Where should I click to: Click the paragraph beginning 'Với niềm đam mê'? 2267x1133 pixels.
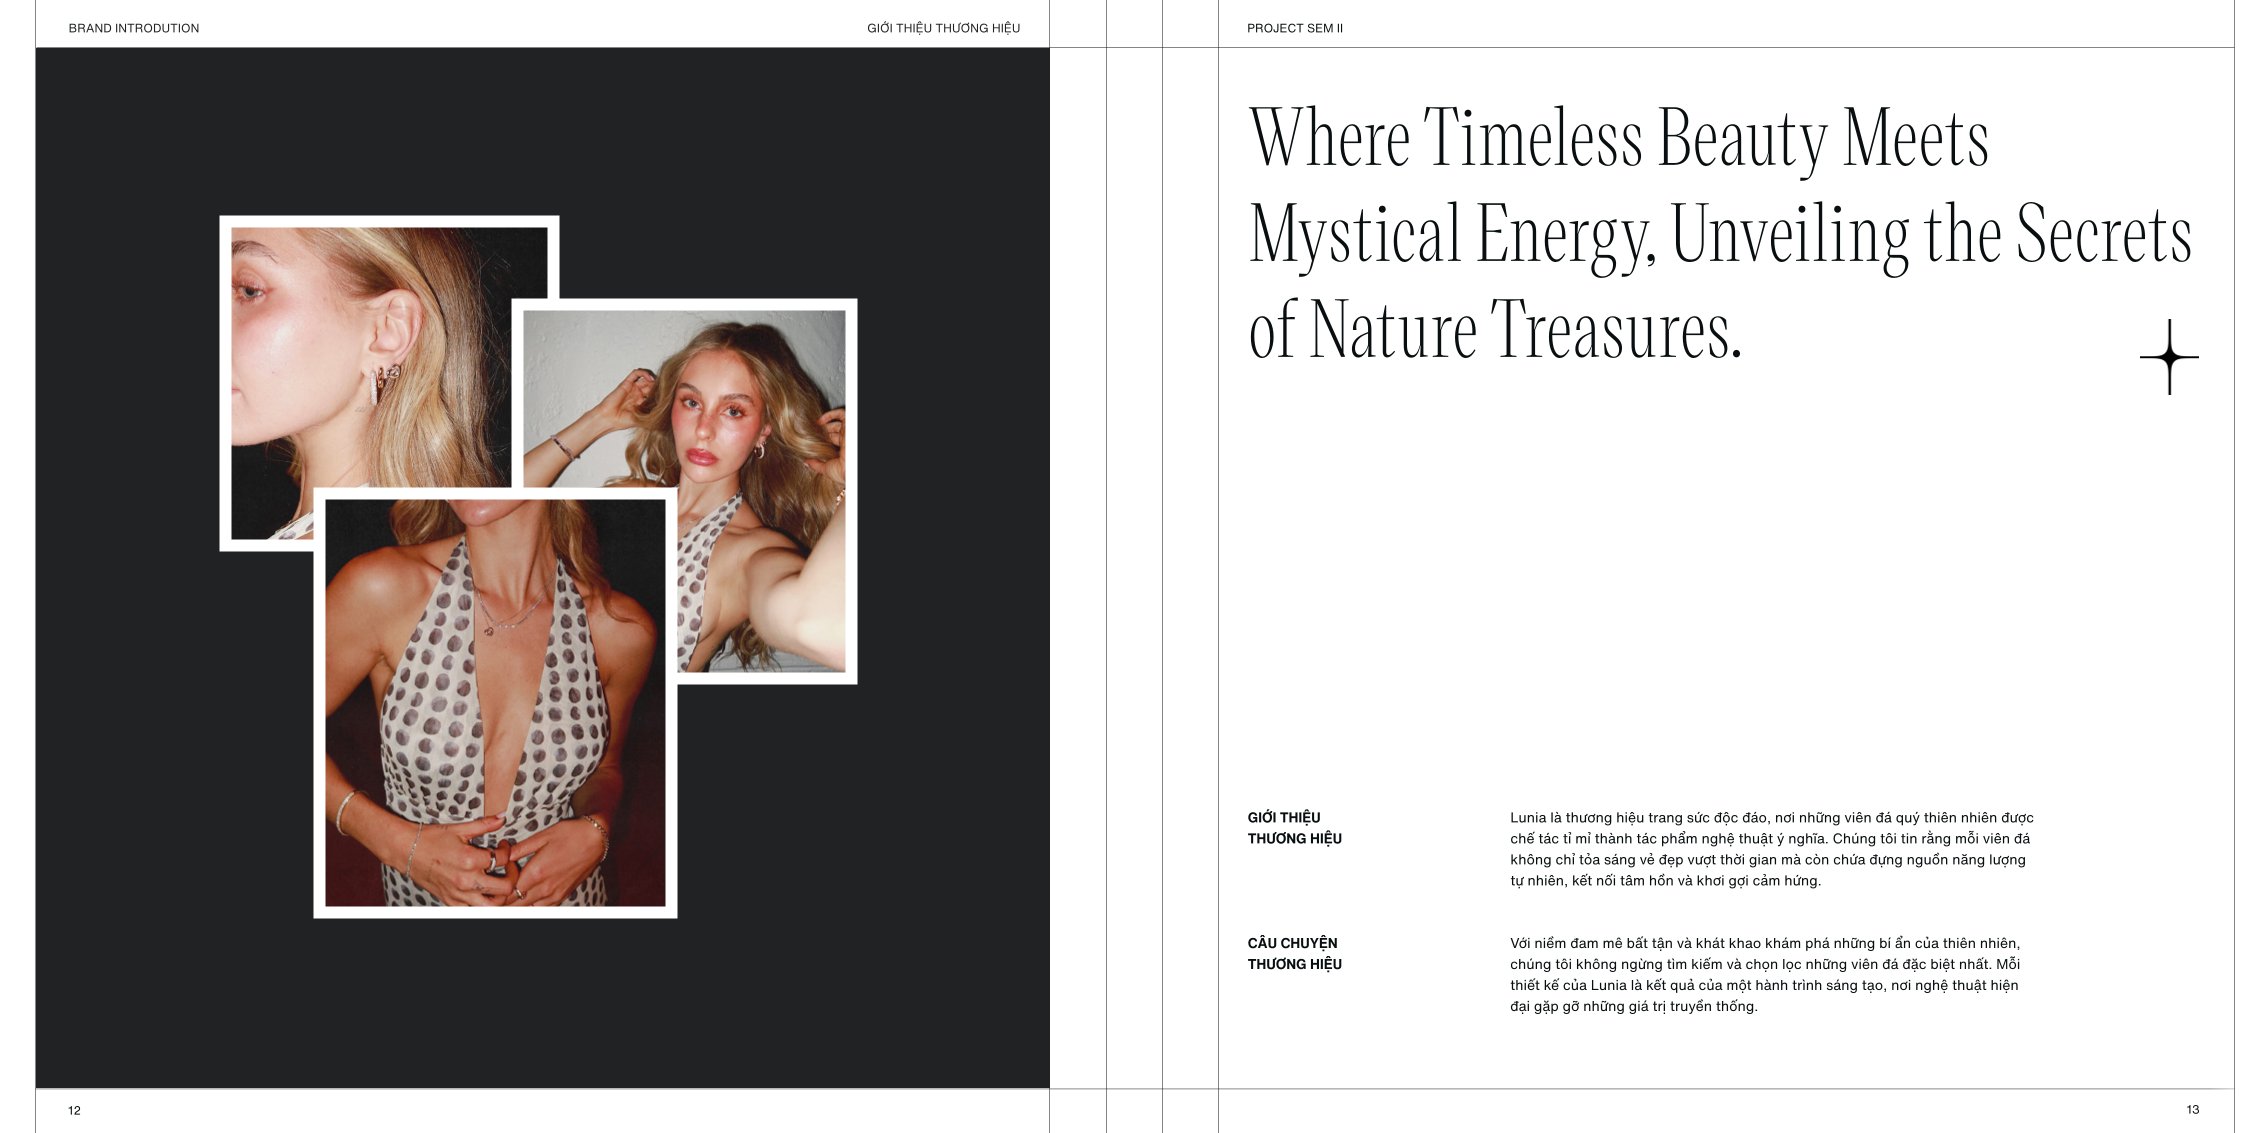[x=1765, y=975]
